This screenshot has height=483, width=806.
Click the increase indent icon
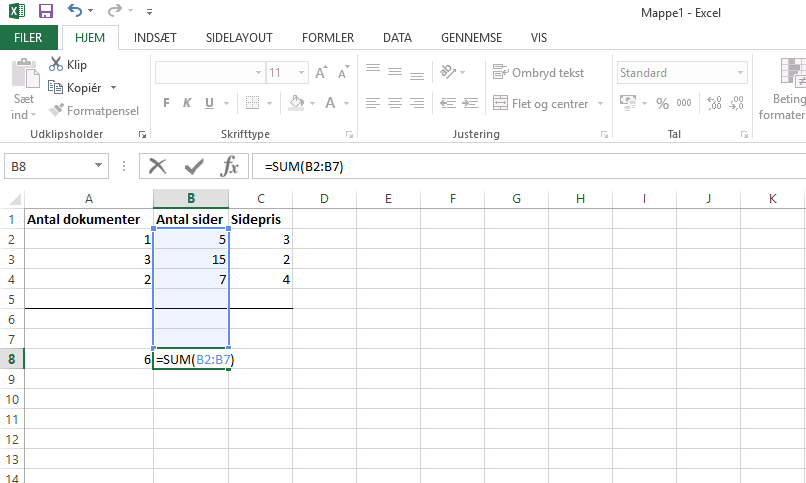tap(470, 103)
